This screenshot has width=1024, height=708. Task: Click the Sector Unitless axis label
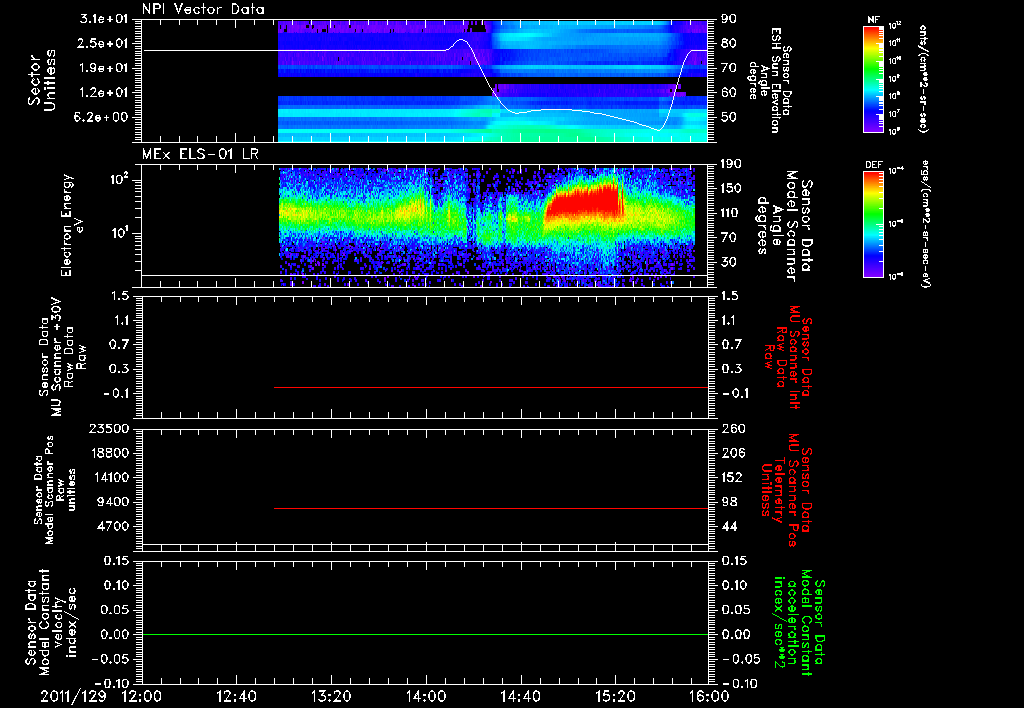click(x=42, y=80)
